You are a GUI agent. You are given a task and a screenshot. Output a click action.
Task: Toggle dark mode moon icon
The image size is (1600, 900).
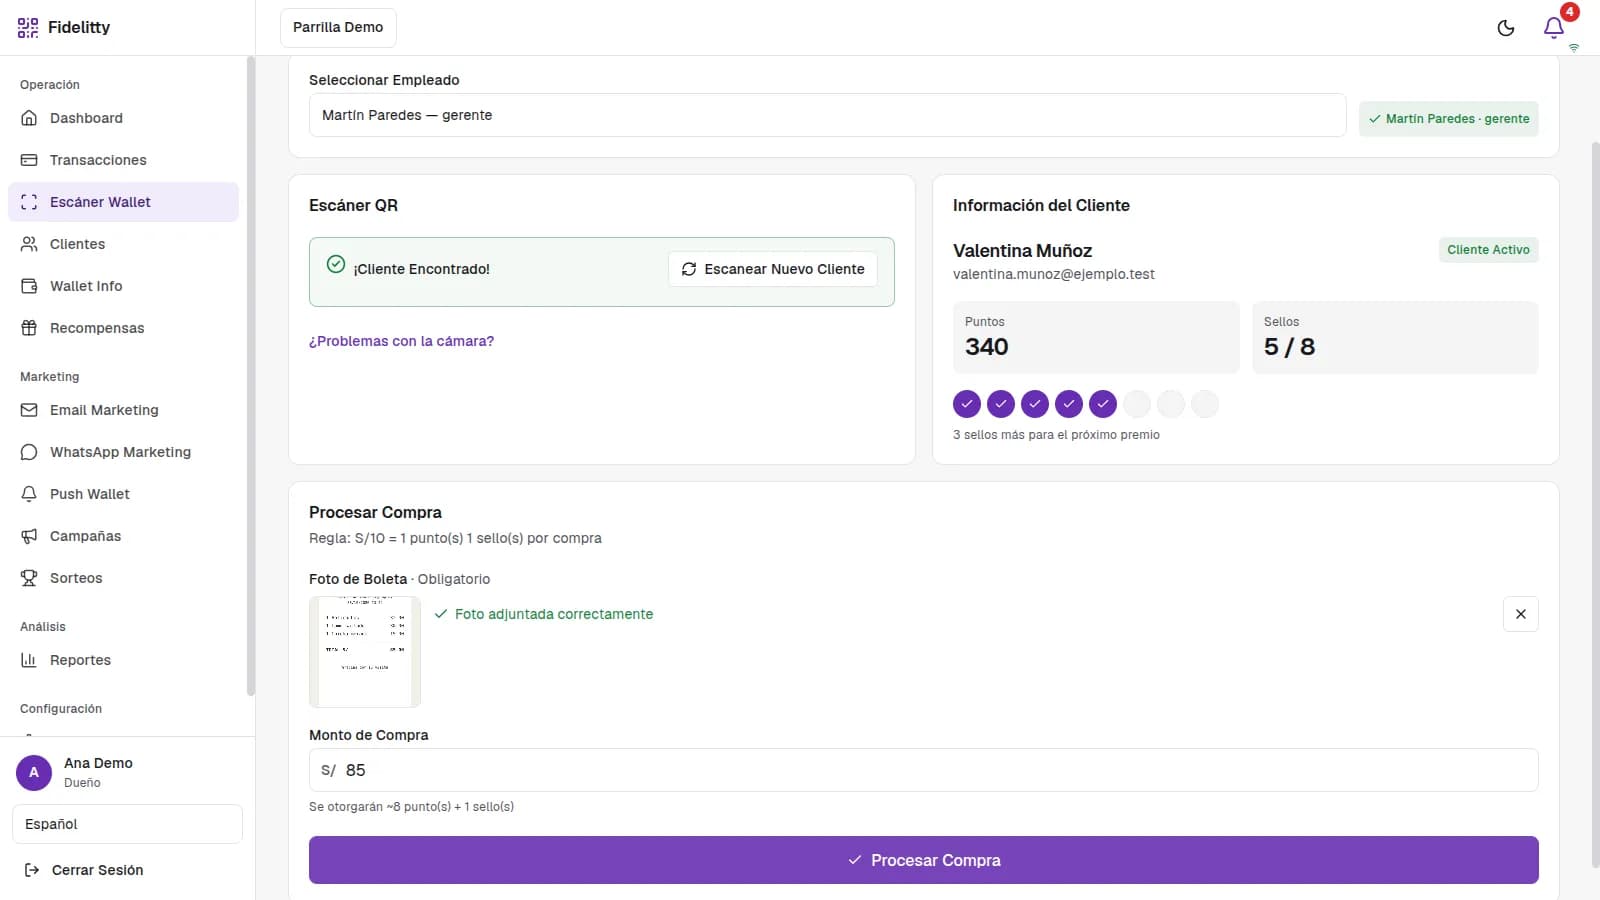coord(1506,28)
